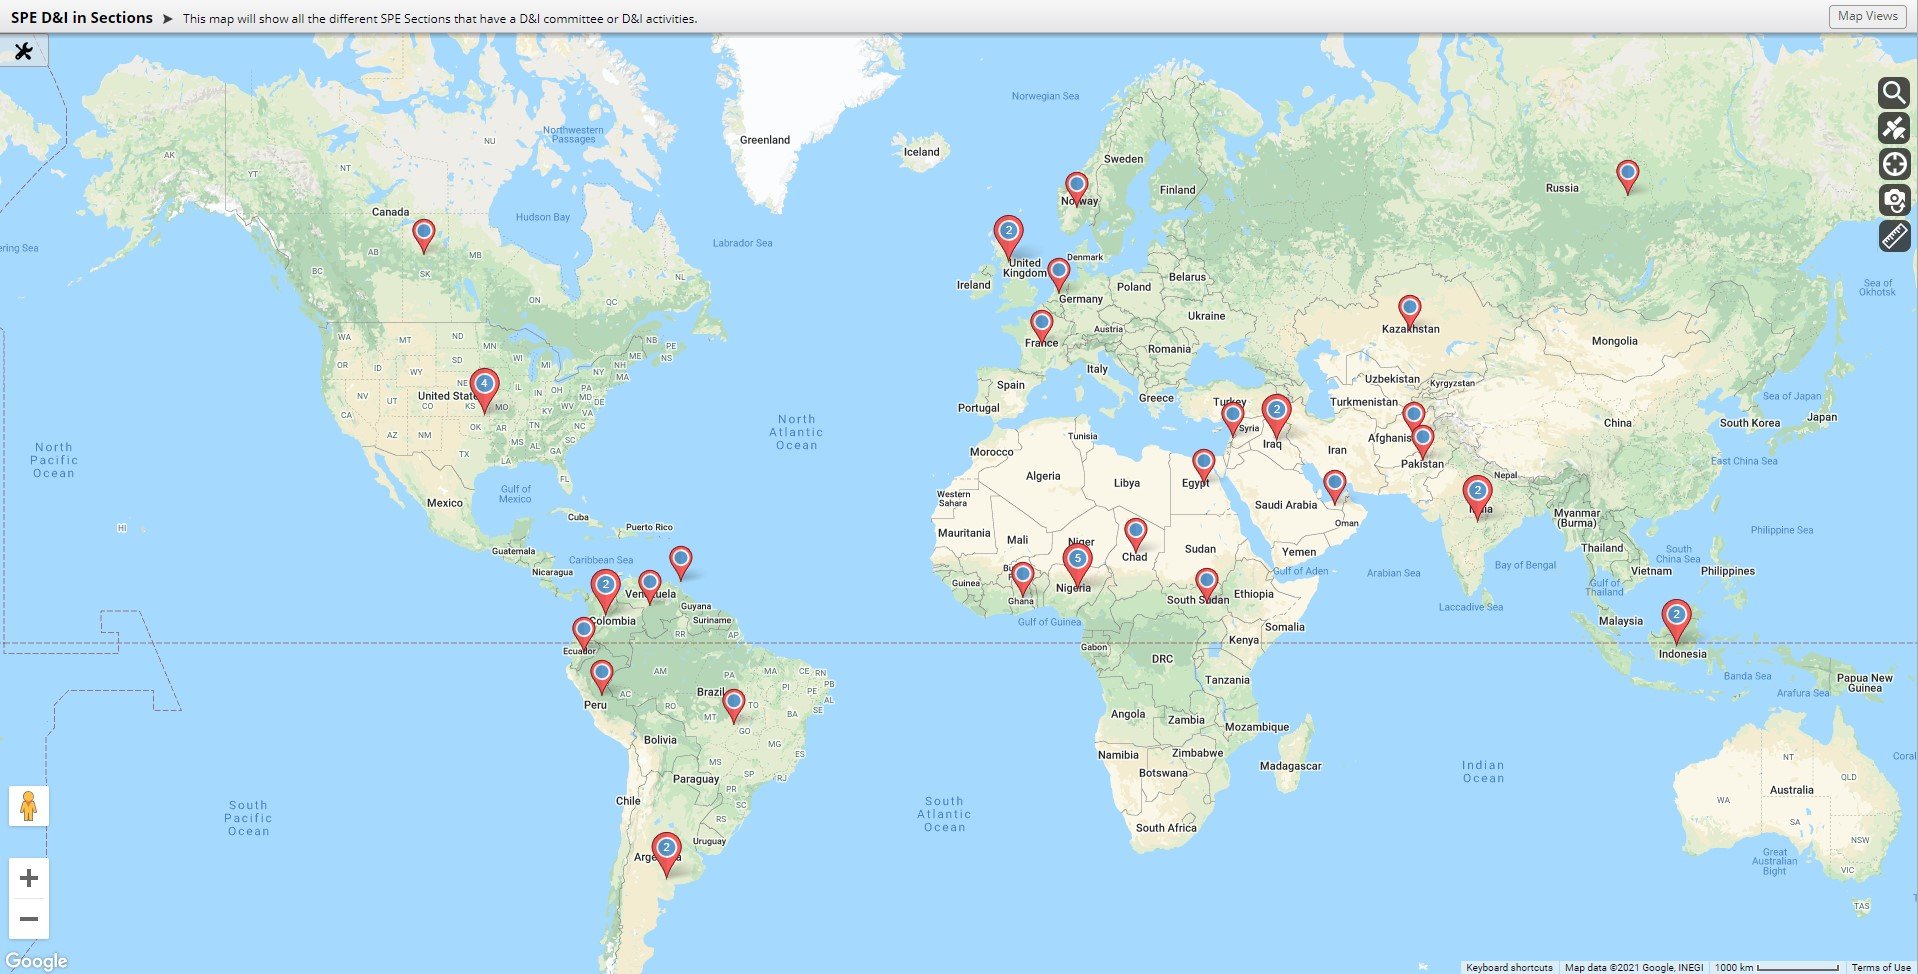This screenshot has width=1918, height=974.
Task: Select the marker pin on Norway
Action: (x=1075, y=184)
